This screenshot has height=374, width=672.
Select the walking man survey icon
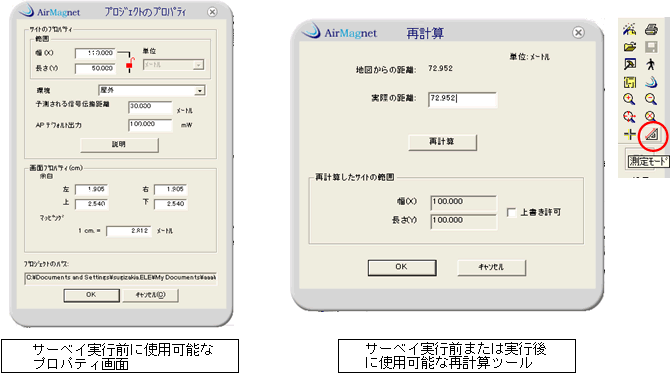(x=651, y=64)
